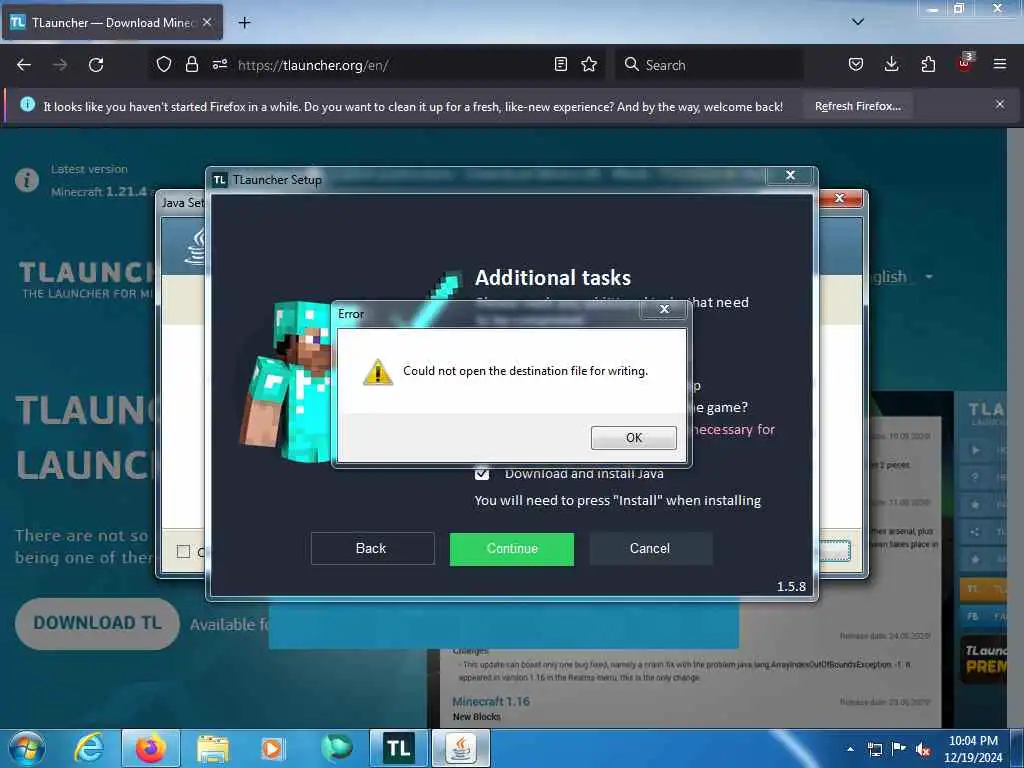Image resolution: width=1024 pixels, height=768 pixels.
Task: Toggle the checkbox in the Java Setup window
Action: coord(184,552)
